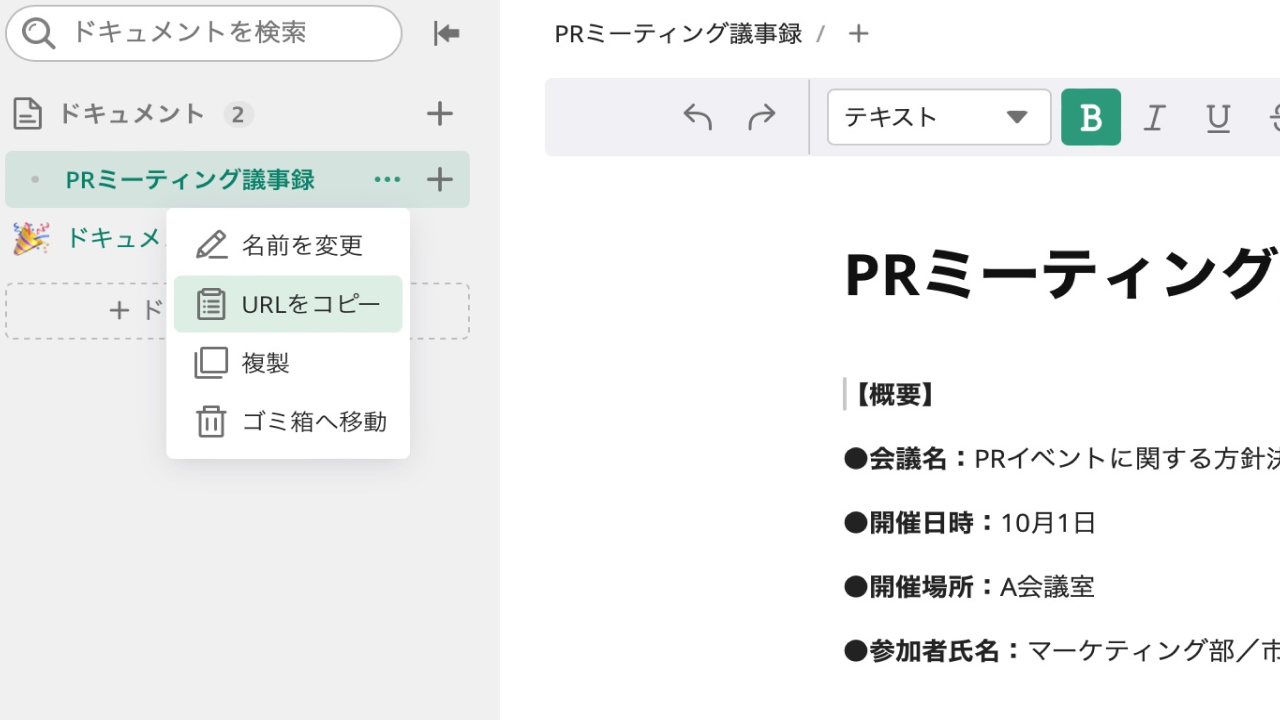Click the plus next to PRミーティング議事録

438,179
